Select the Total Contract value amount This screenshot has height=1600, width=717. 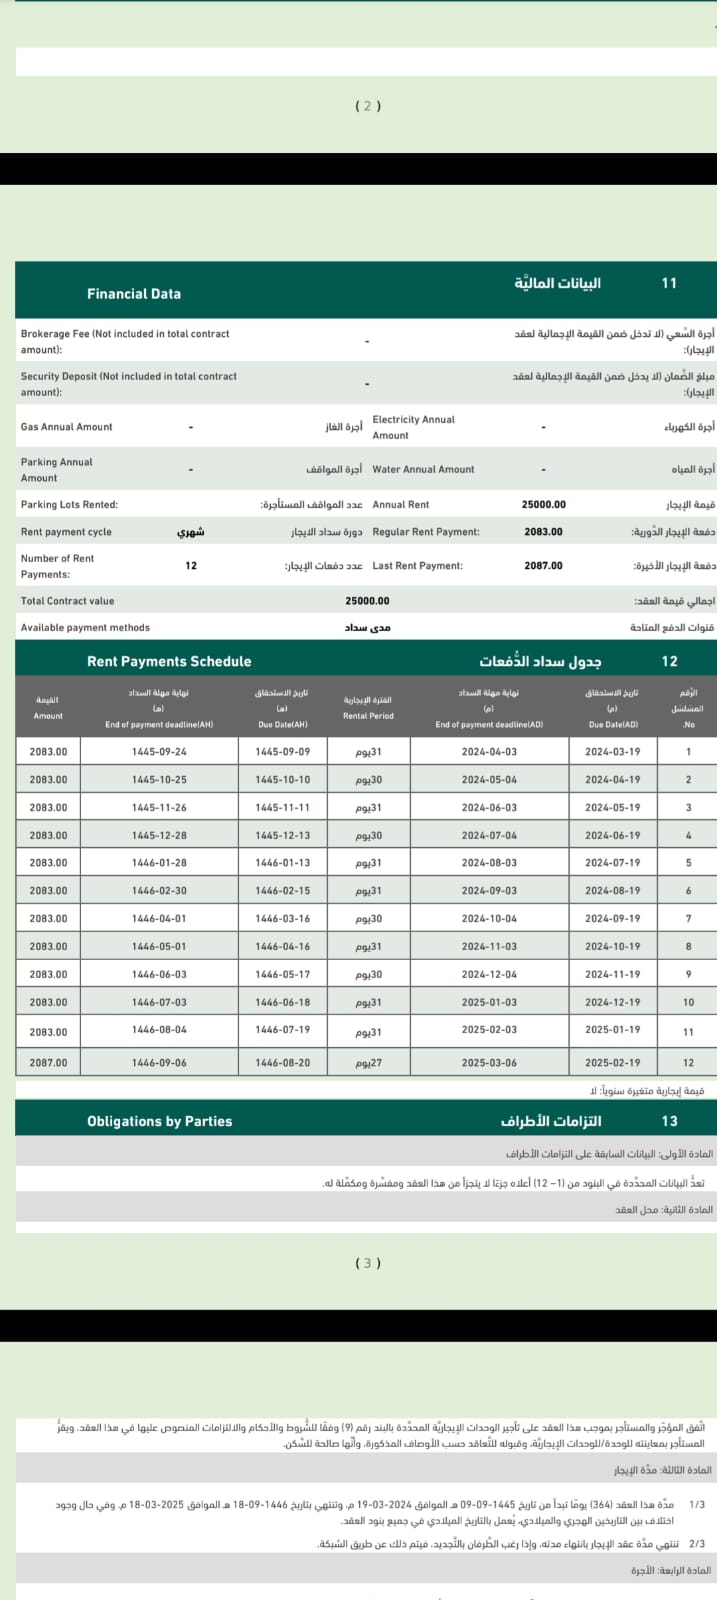(x=367, y=601)
